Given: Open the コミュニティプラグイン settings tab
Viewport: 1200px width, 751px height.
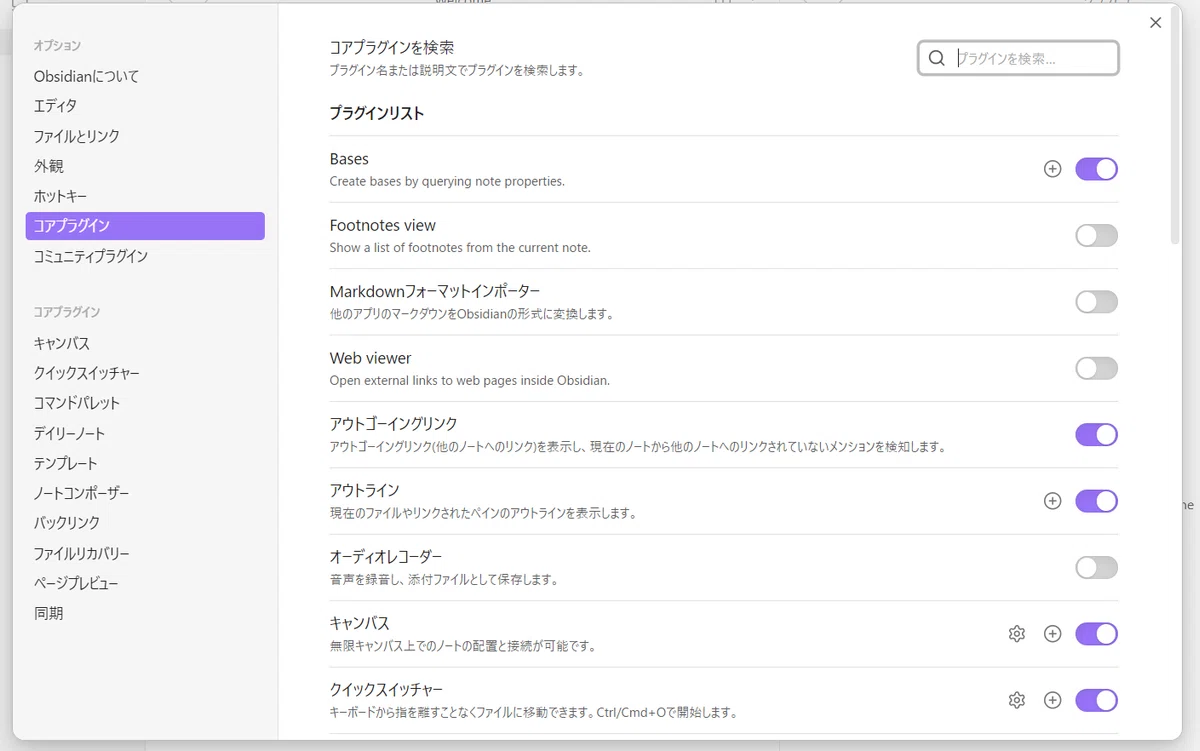Looking at the screenshot, I should [x=145, y=256].
